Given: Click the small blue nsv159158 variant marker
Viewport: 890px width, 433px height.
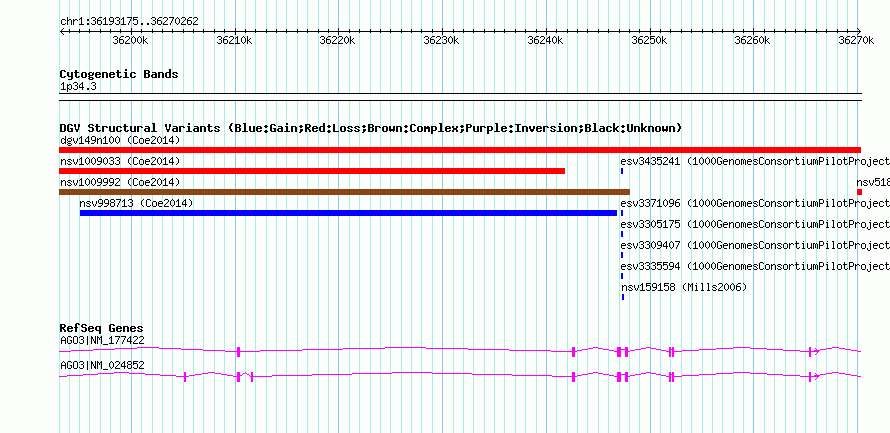Looking at the screenshot, I should pyautogui.click(x=623, y=297).
